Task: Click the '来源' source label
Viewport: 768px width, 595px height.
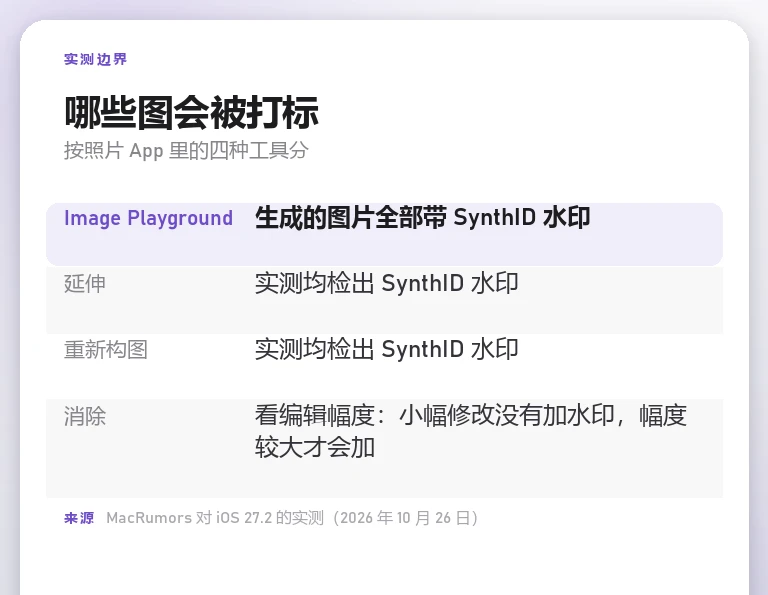Action: tap(79, 518)
